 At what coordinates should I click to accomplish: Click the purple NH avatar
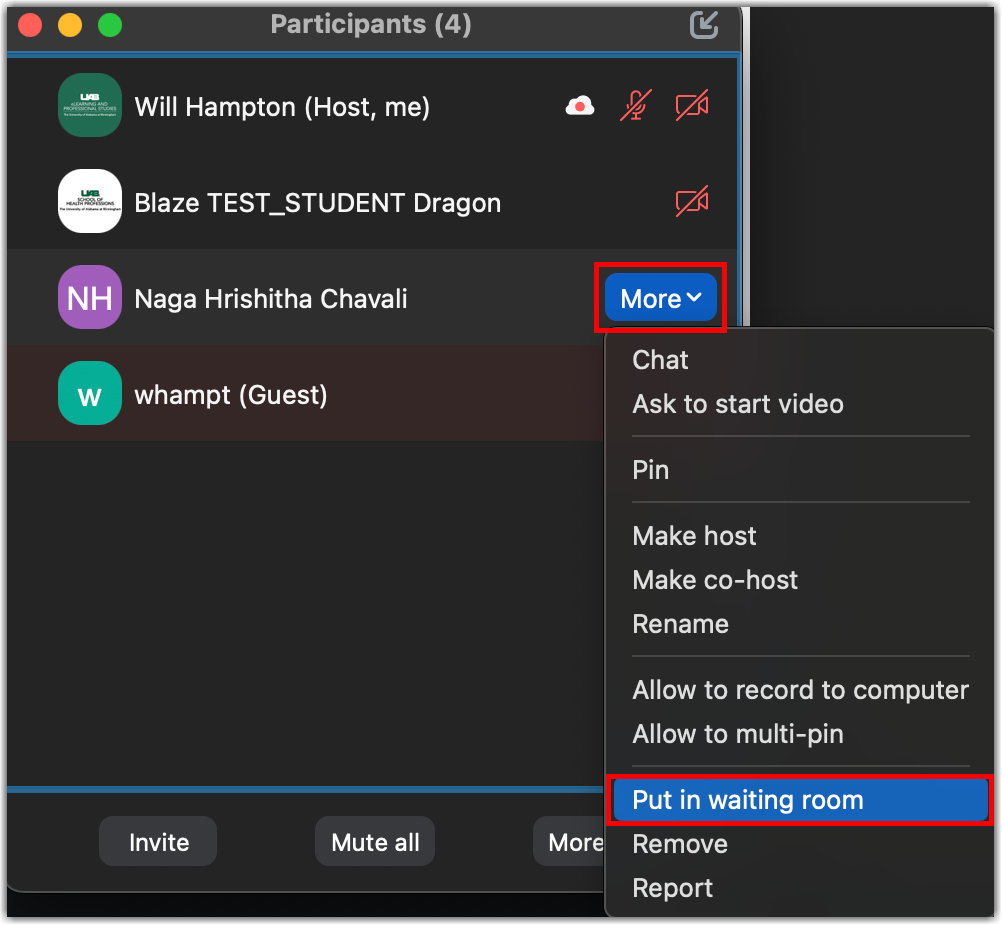(x=90, y=298)
